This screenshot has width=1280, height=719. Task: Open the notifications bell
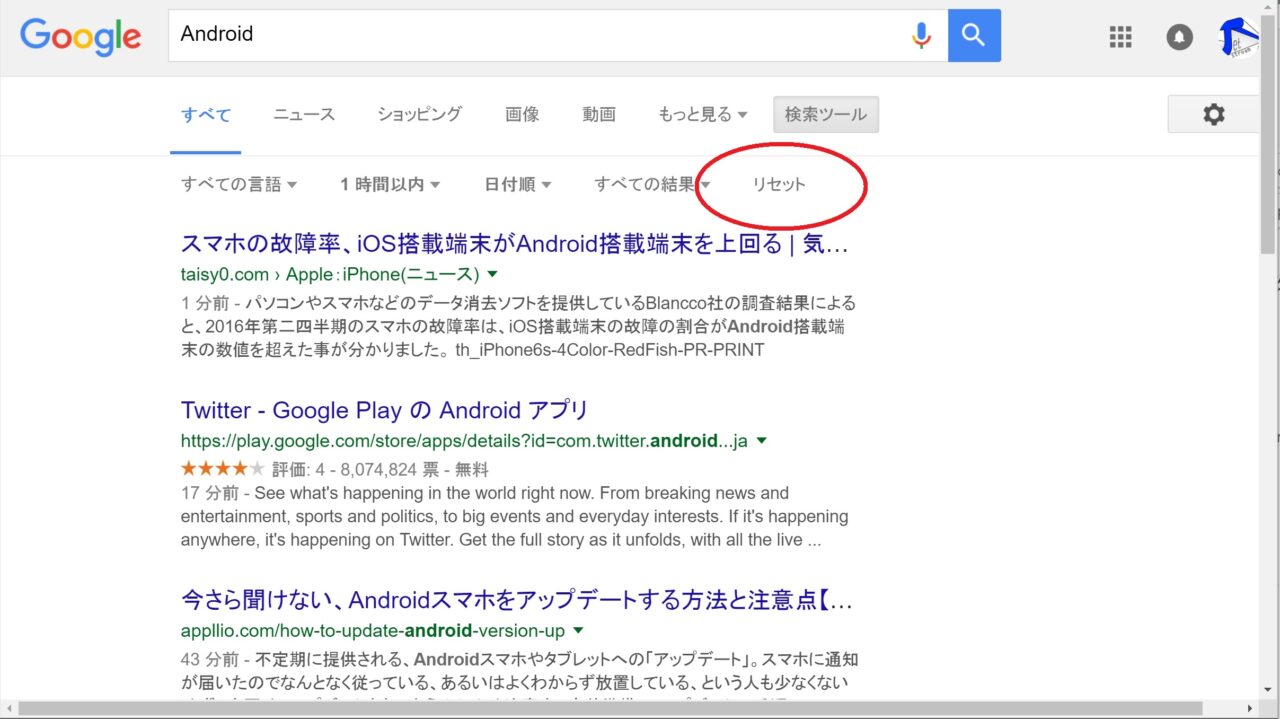click(x=1180, y=37)
